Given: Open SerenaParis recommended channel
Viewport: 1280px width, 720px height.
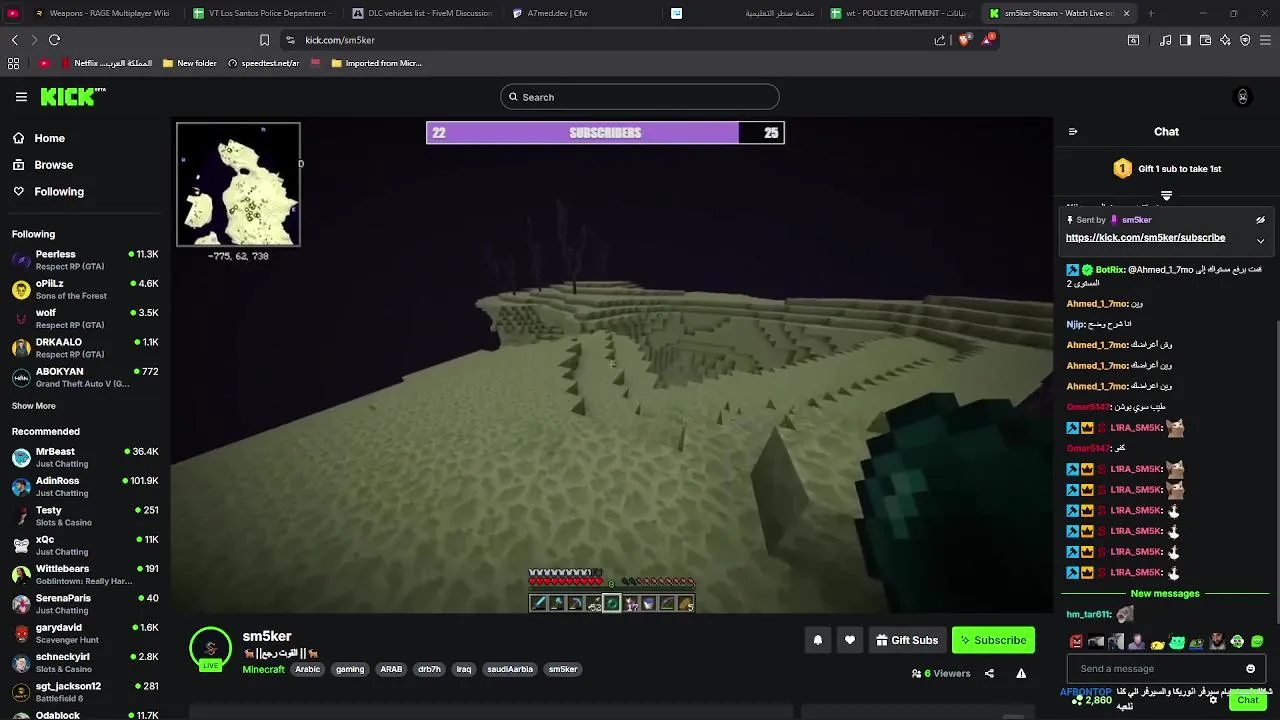Looking at the screenshot, I should click(x=85, y=604).
